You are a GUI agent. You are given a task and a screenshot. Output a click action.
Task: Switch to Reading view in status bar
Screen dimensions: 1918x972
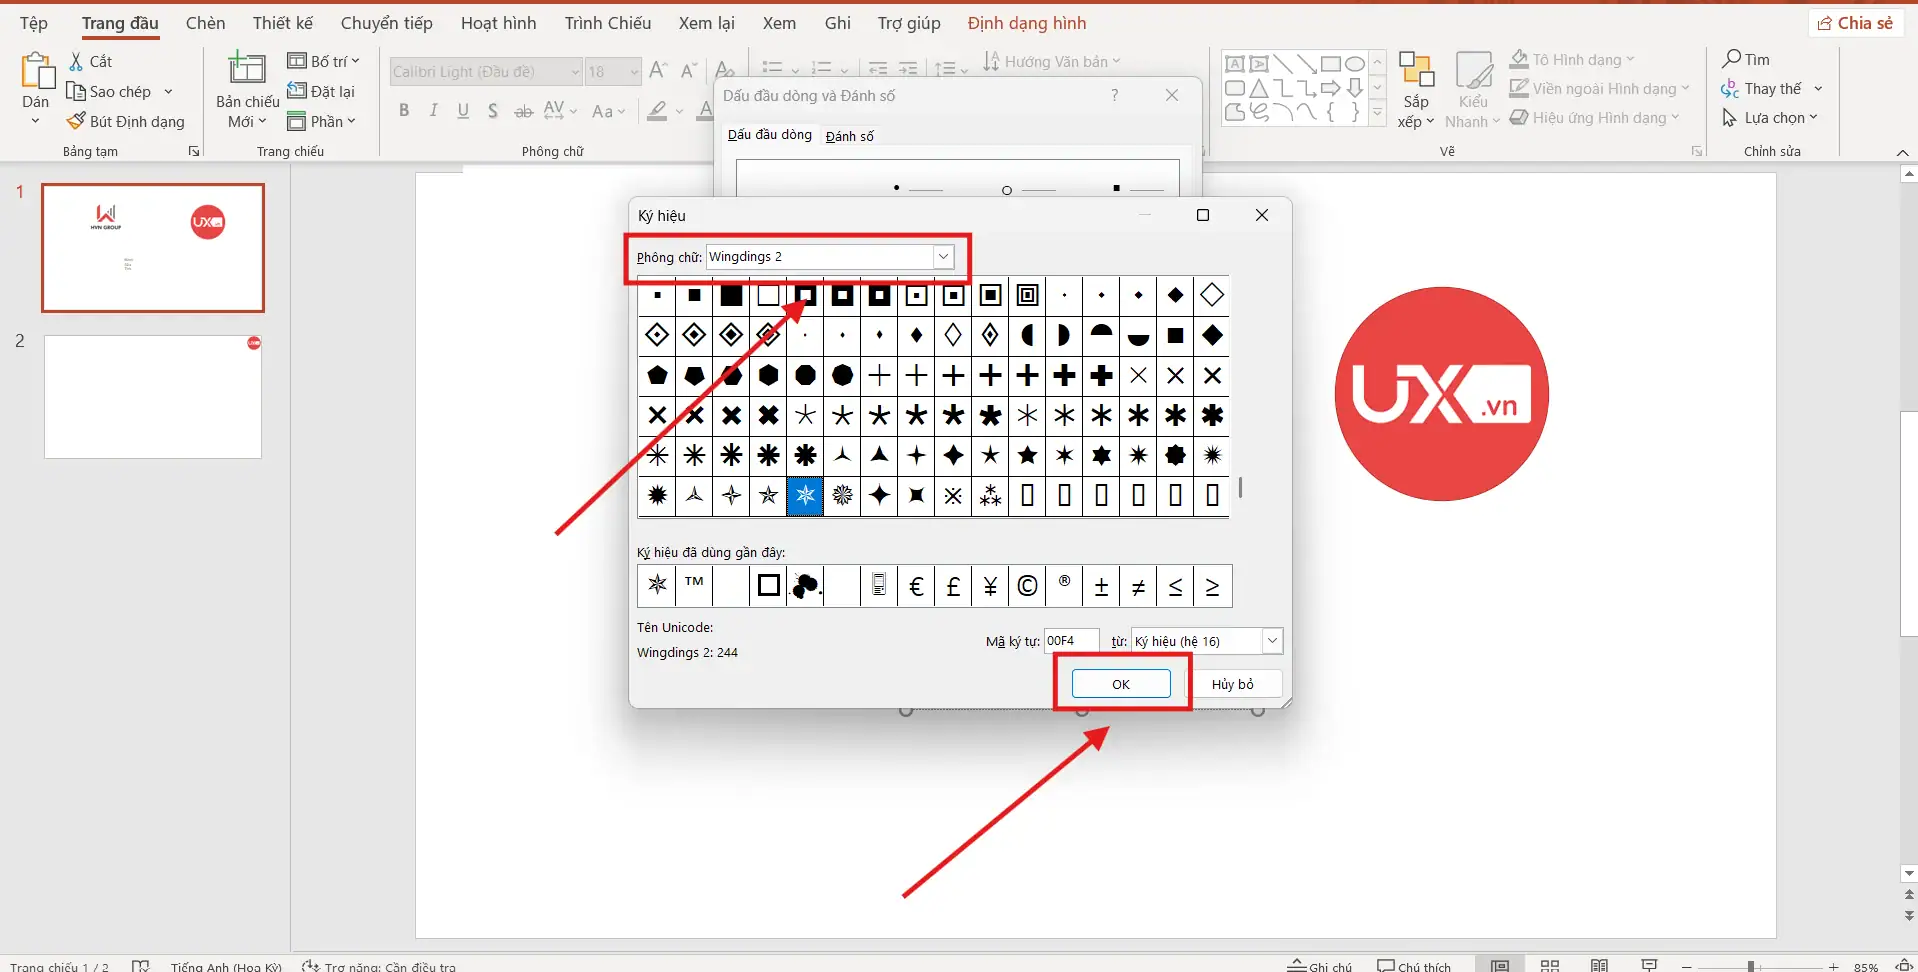(1600, 966)
